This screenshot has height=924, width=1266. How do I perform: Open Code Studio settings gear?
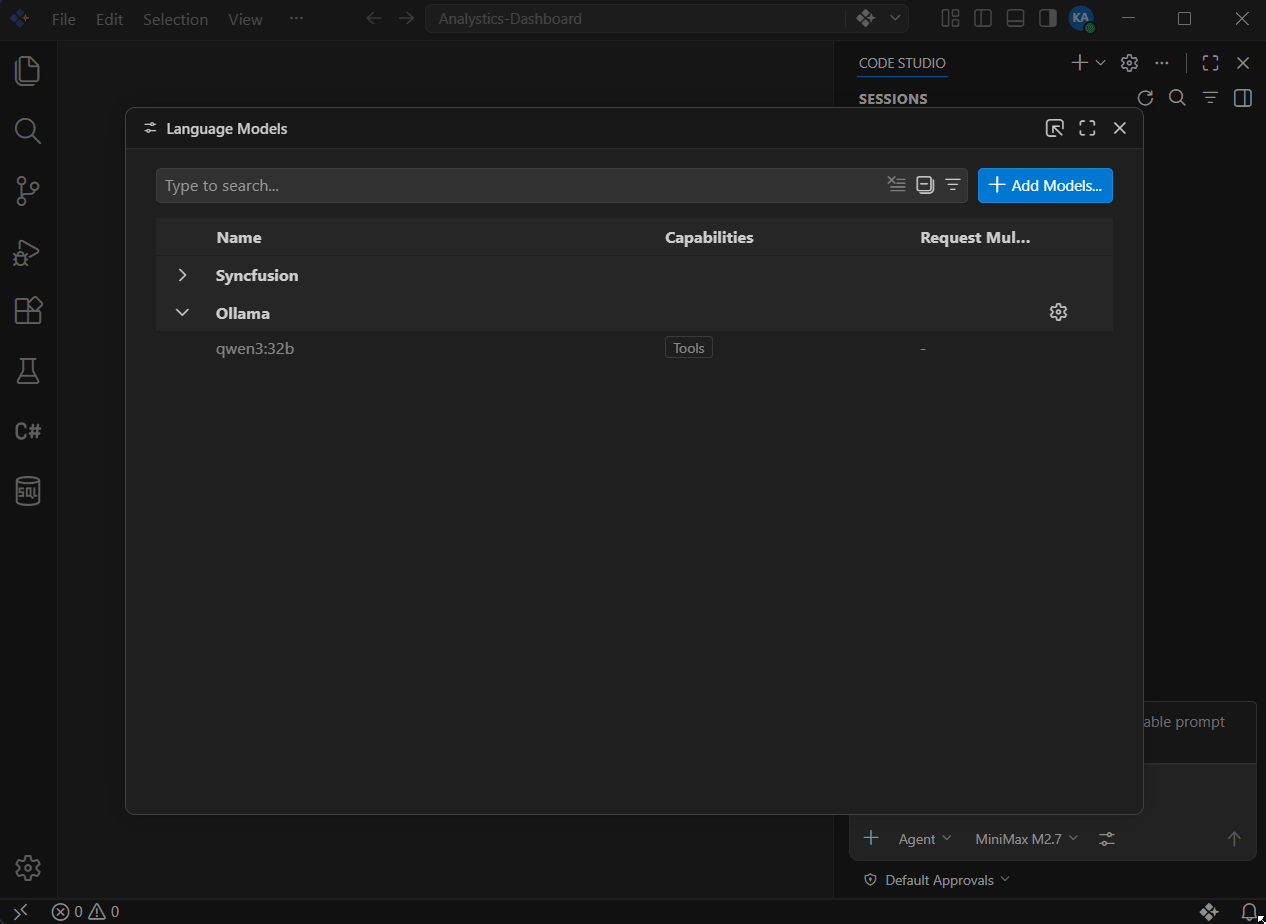pos(1129,63)
